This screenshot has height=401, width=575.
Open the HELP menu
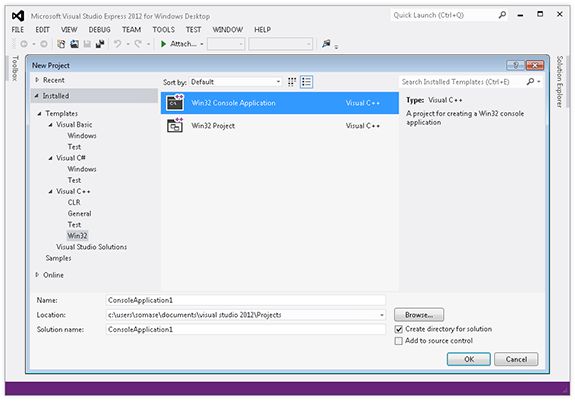[x=263, y=30]
